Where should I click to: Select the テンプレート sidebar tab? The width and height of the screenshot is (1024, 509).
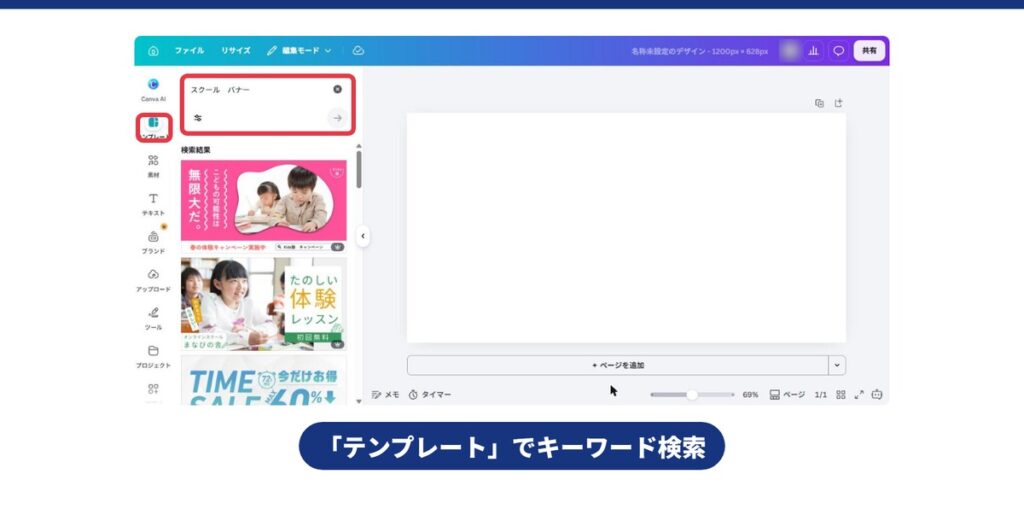pyautogui.click(x=153, y=127)
